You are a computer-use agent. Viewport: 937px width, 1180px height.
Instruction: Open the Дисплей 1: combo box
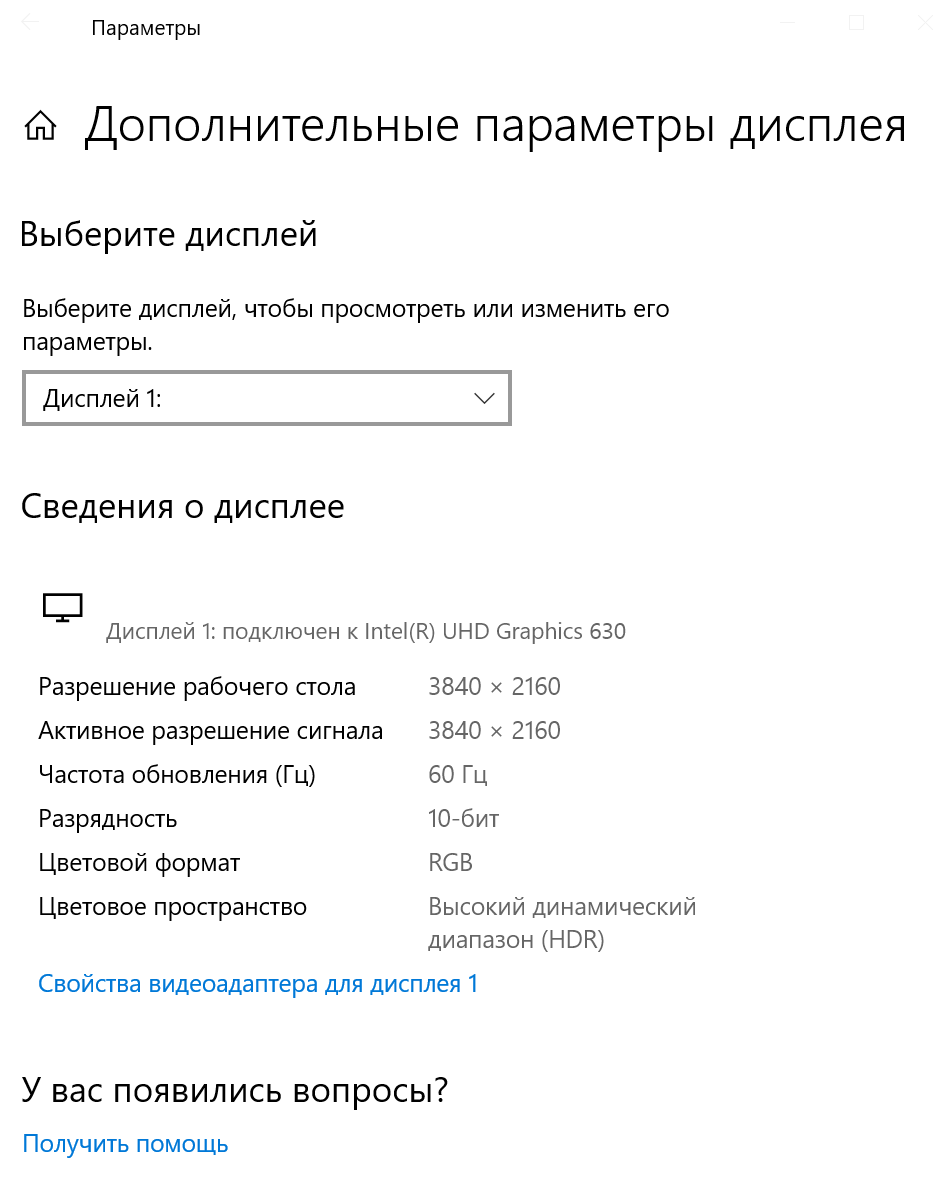tap(266, 398)
